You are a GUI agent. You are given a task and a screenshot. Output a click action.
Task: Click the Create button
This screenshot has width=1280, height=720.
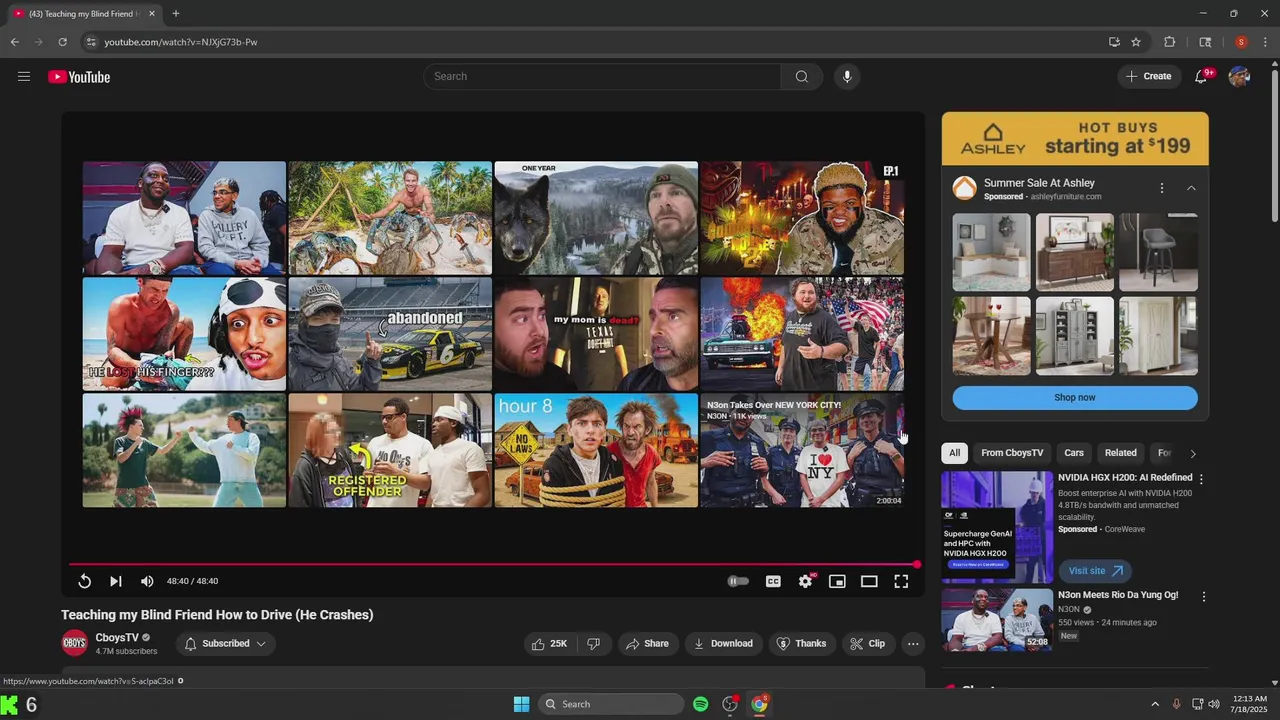coord(1148,77)
